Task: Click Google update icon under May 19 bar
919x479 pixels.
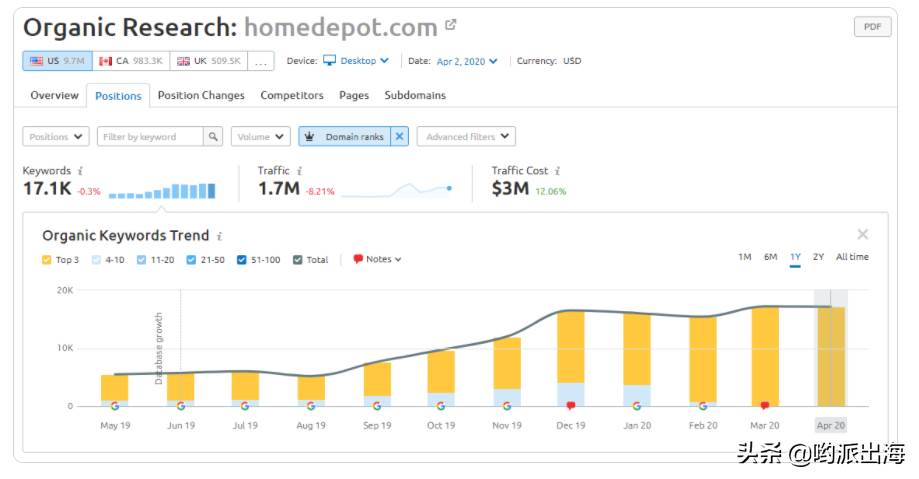Action: pyautogui.click(x=114, y=406)
